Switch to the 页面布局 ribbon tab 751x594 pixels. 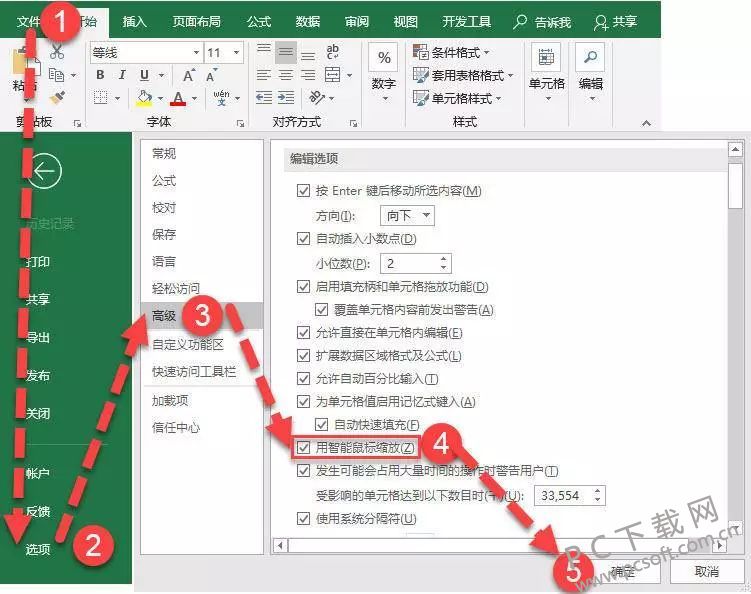pyautogui.click(x=196, y=22)
